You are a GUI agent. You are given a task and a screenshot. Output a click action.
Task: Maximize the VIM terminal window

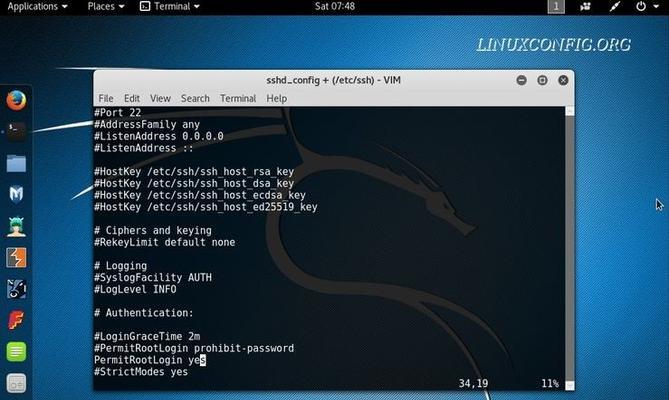tap(542, 80)
